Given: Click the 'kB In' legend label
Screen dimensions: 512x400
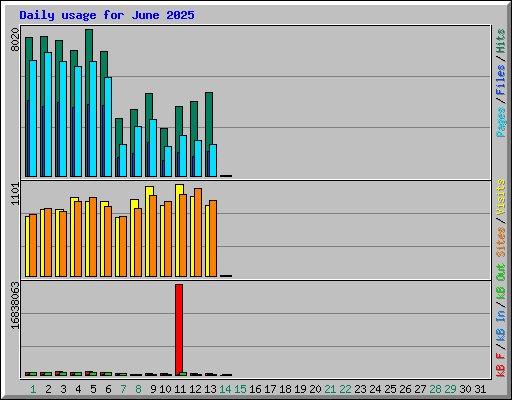Looking at the screenshot, I should click(501, 325).
